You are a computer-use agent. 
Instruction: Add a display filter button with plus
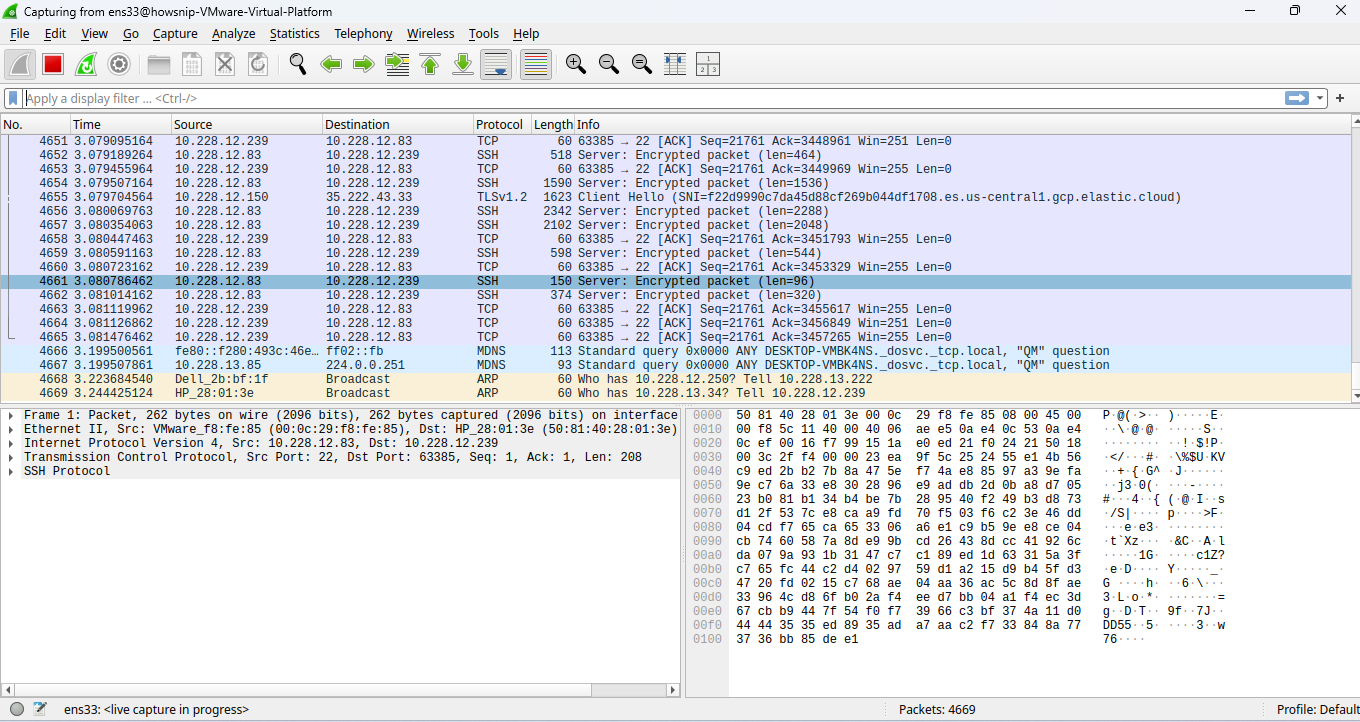click(1340, 98)
